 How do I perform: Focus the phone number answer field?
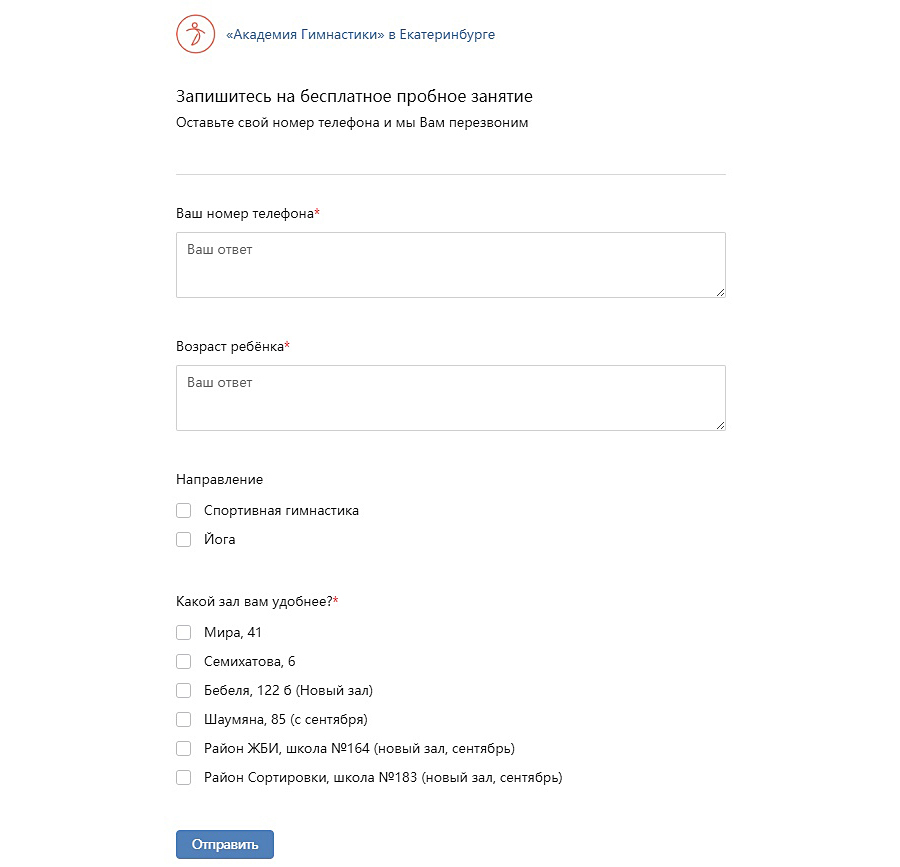pyautogui.click(x=450, y=265)
